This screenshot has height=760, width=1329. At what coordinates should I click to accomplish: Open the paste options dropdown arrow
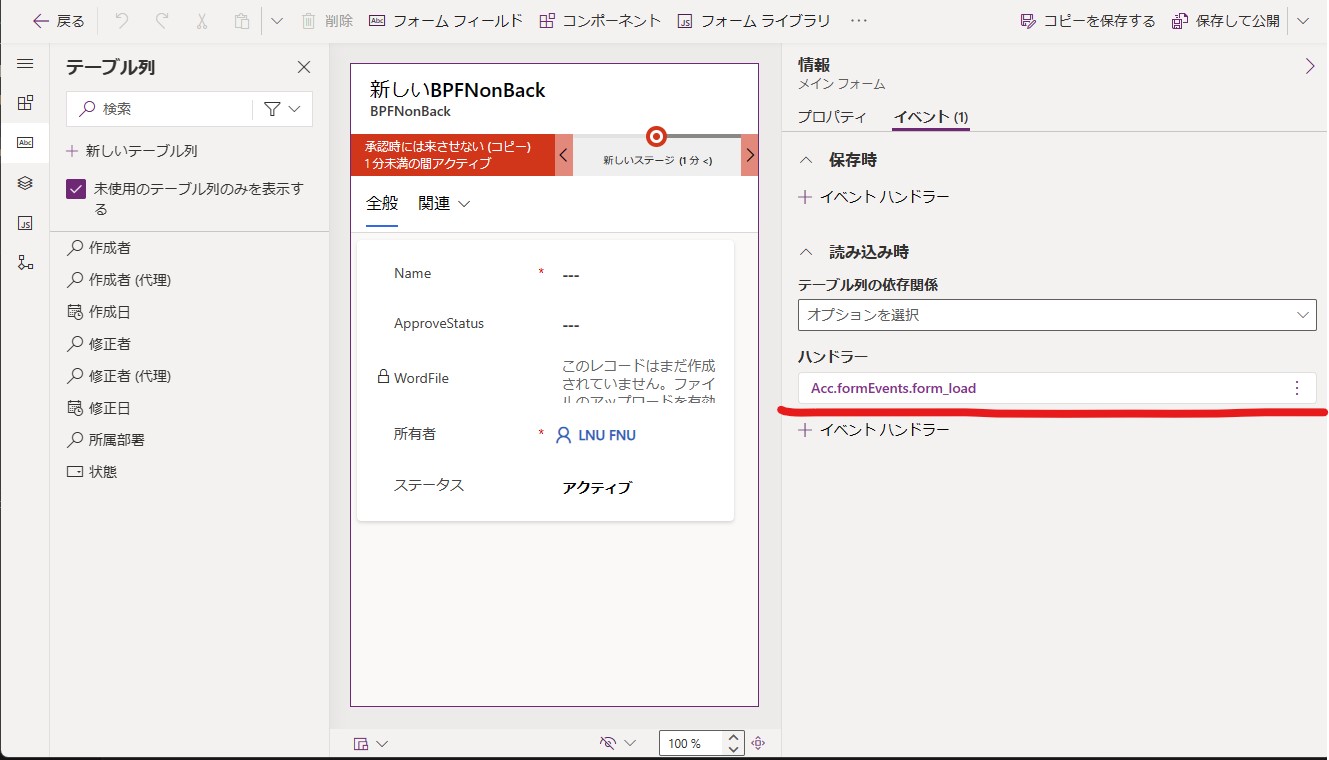tap(277, 21)
